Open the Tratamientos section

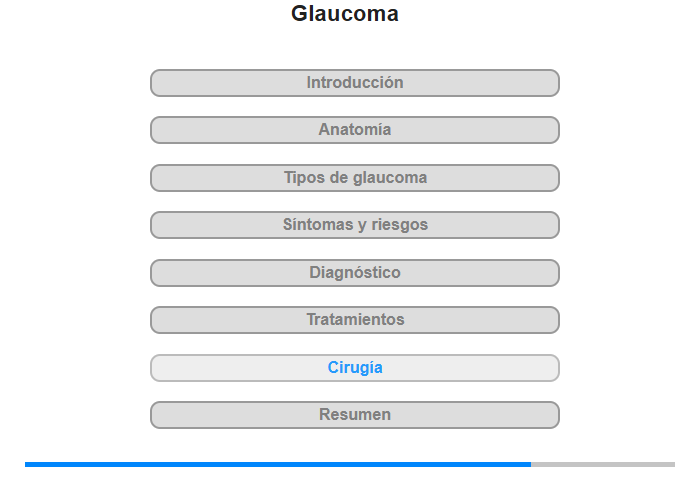click(x=354, y=320)
